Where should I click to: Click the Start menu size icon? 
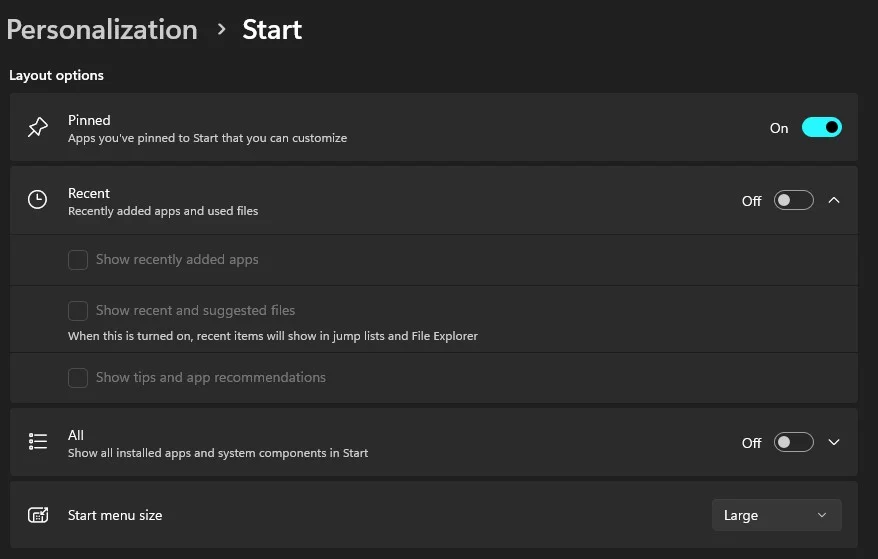pos(38,515)
